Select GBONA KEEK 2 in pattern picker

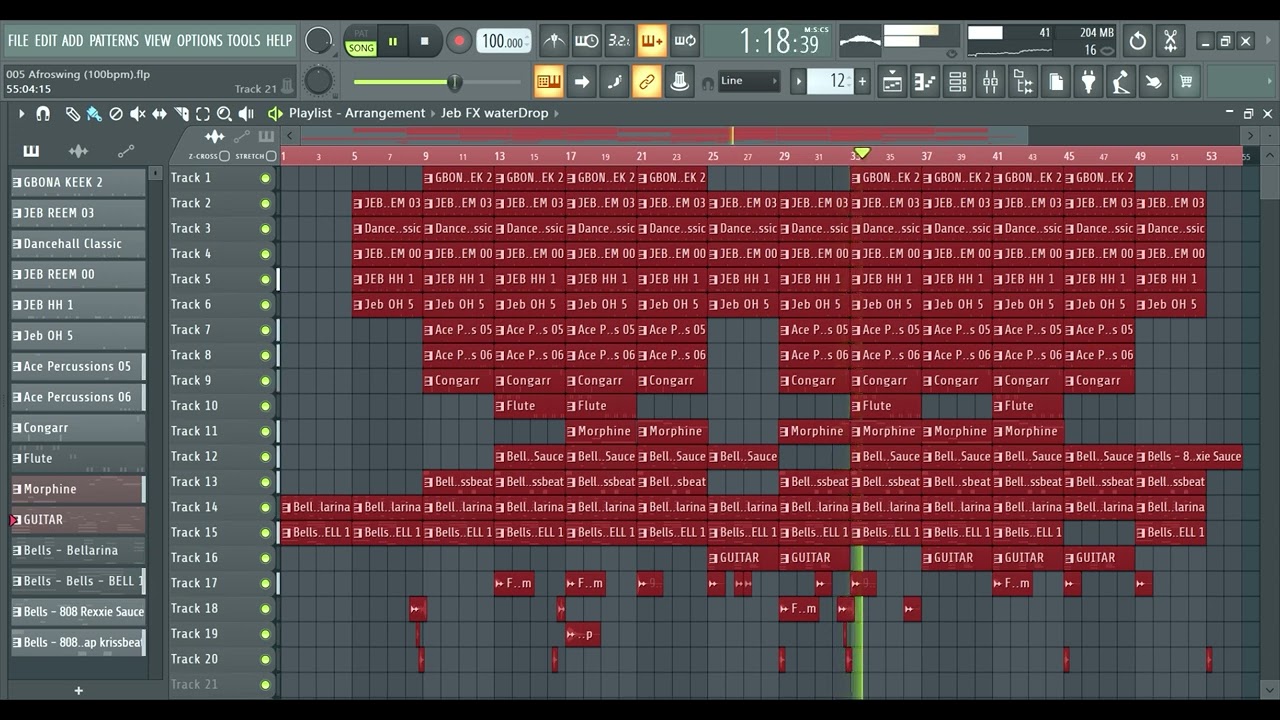[x=78, y=182]
